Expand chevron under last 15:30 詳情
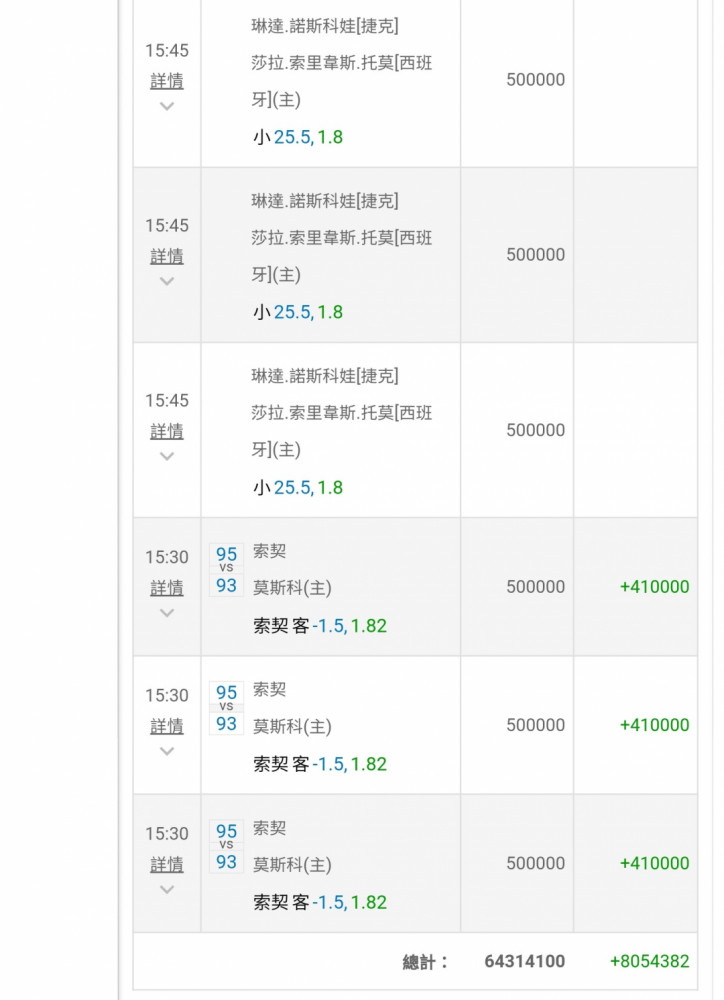This screenshot has height=1000, width=724. pyautogui.click(x=167, y=889)
